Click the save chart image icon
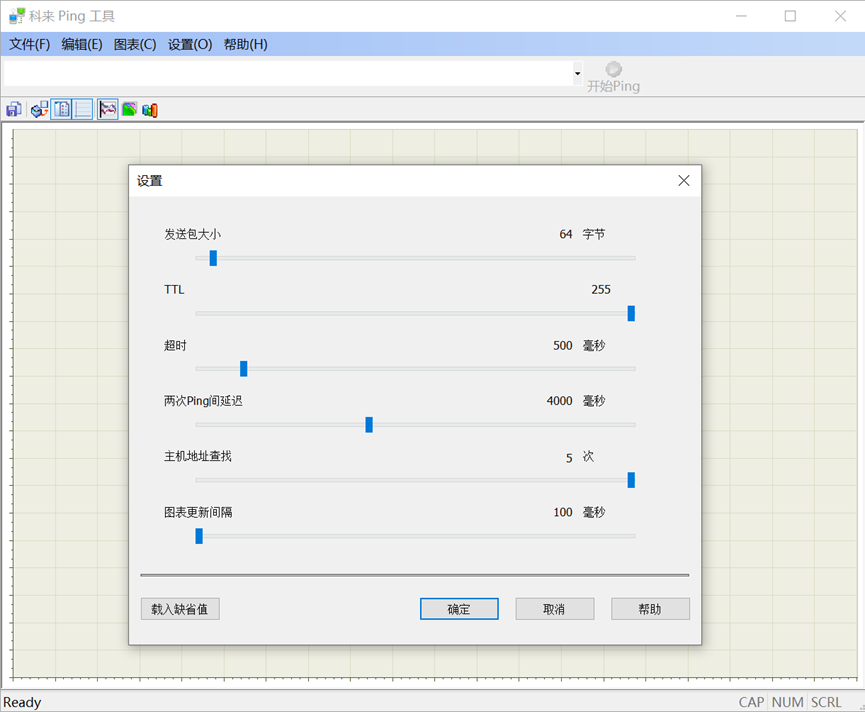 tap(129, 109)
